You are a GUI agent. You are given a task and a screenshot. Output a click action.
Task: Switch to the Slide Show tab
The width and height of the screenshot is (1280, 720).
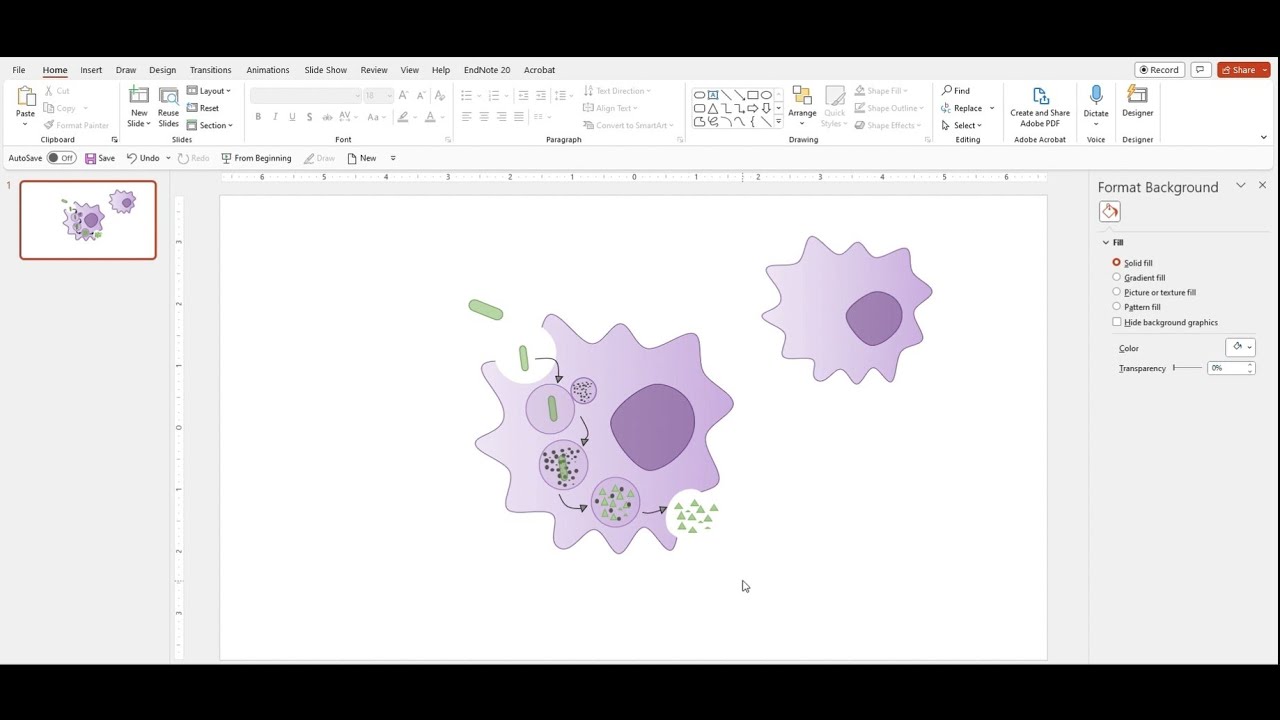[x=326, y=70]
